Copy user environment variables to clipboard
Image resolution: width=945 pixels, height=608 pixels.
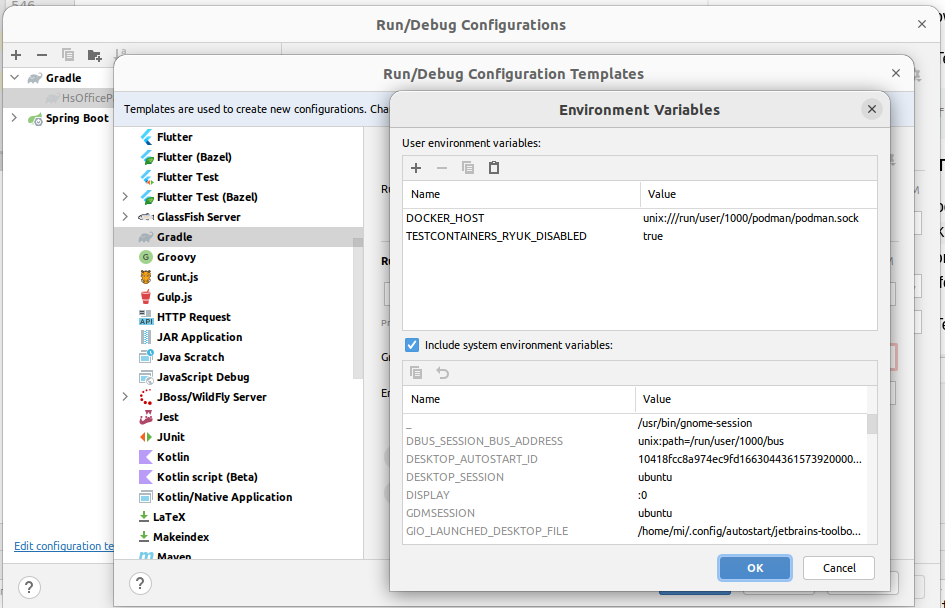(468, 168)
